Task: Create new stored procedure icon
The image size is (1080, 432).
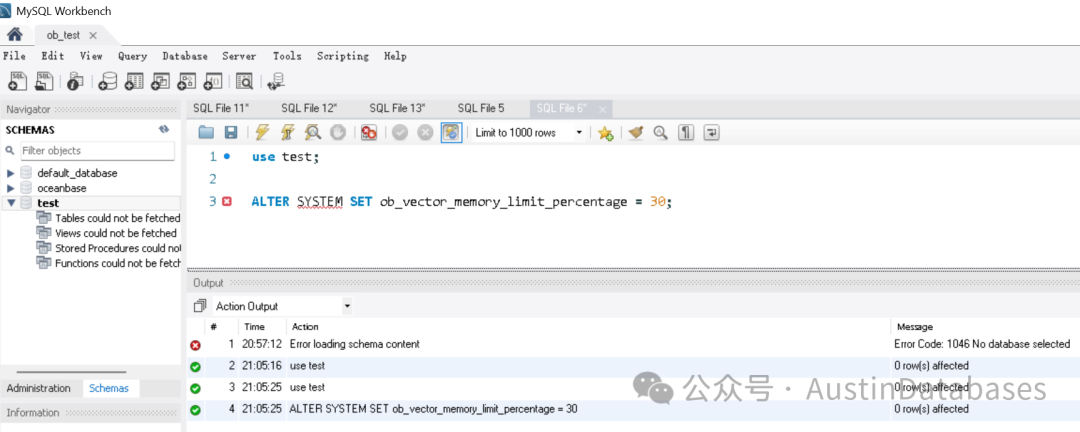Action: (x=186, y=82)
